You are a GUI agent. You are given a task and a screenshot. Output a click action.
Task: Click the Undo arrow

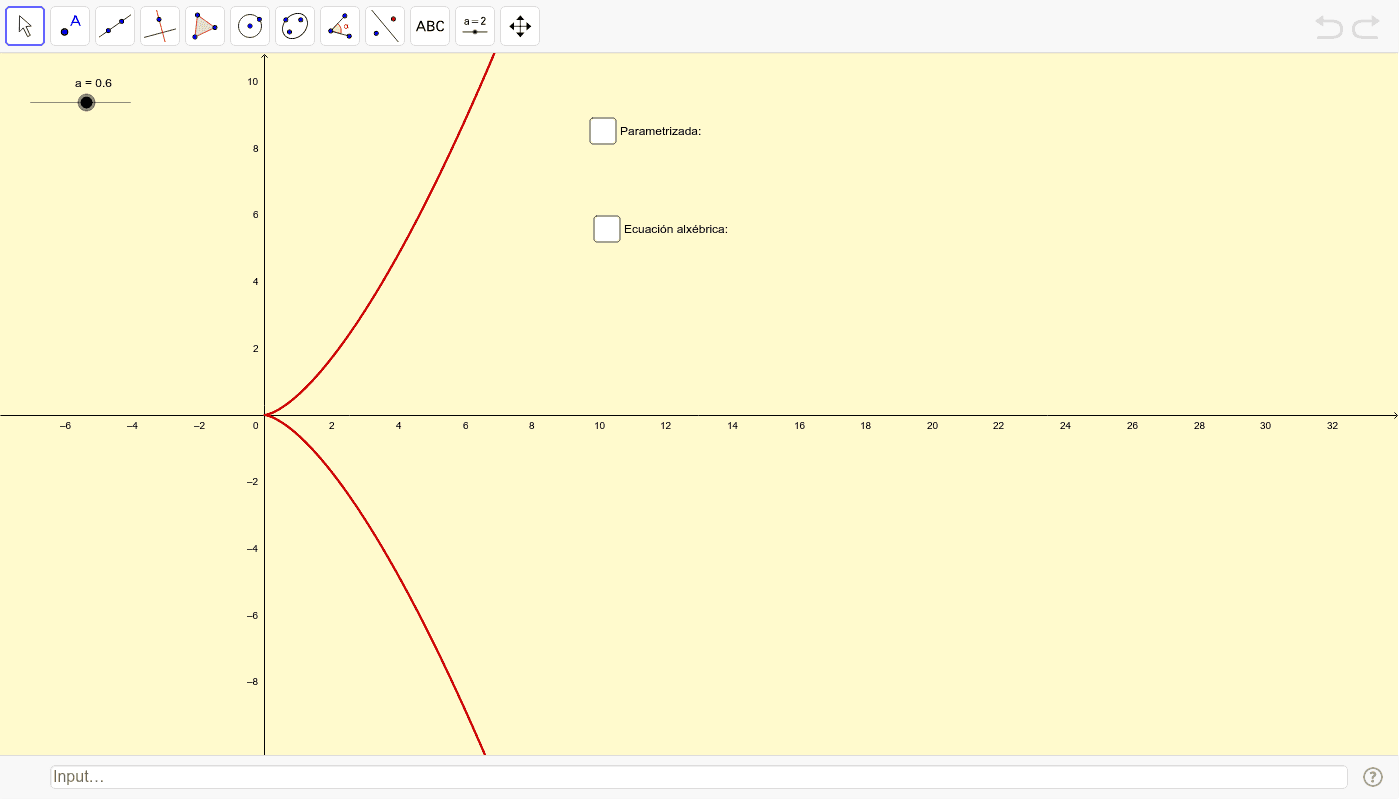[1329, 27]
